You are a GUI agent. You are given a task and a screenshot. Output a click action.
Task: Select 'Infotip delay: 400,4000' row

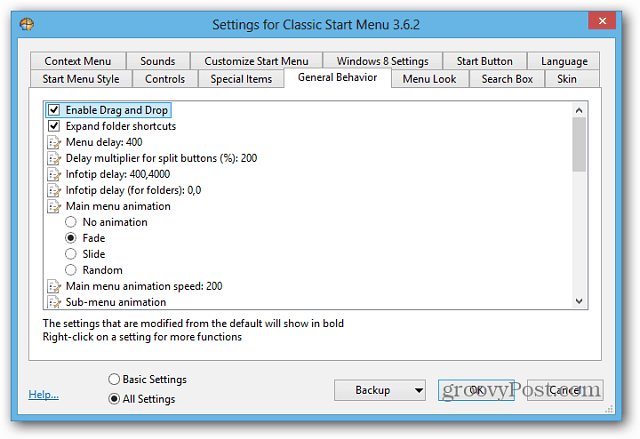coord(118,174)
